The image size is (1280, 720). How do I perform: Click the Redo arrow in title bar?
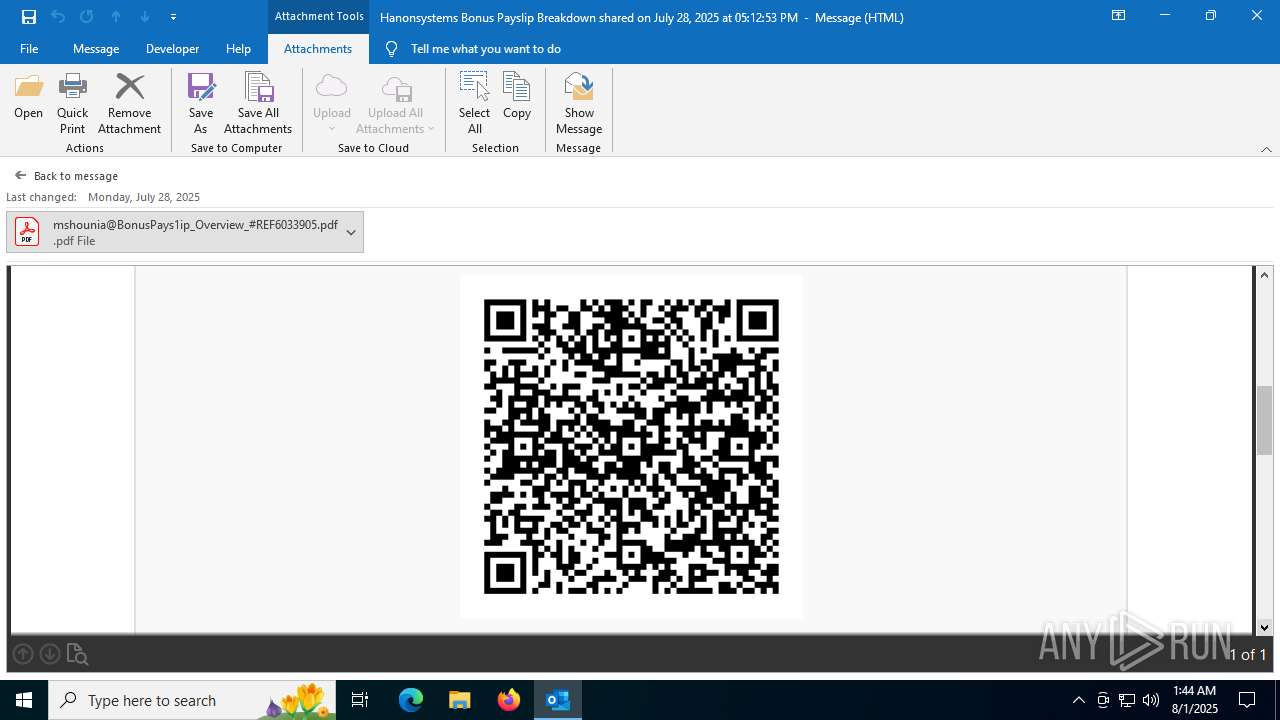(87, 17)
